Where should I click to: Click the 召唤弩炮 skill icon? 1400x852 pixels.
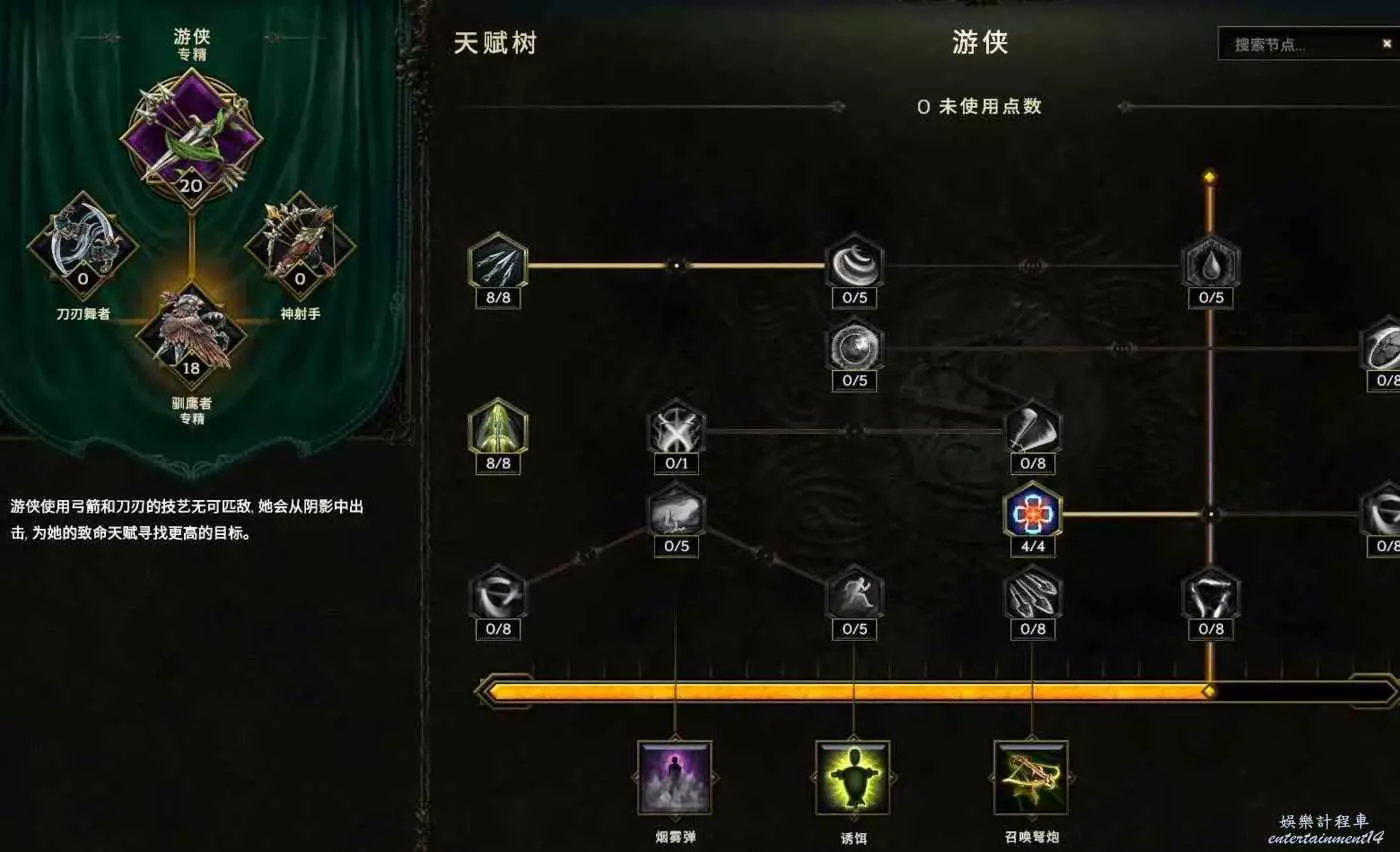[1031, 778]
